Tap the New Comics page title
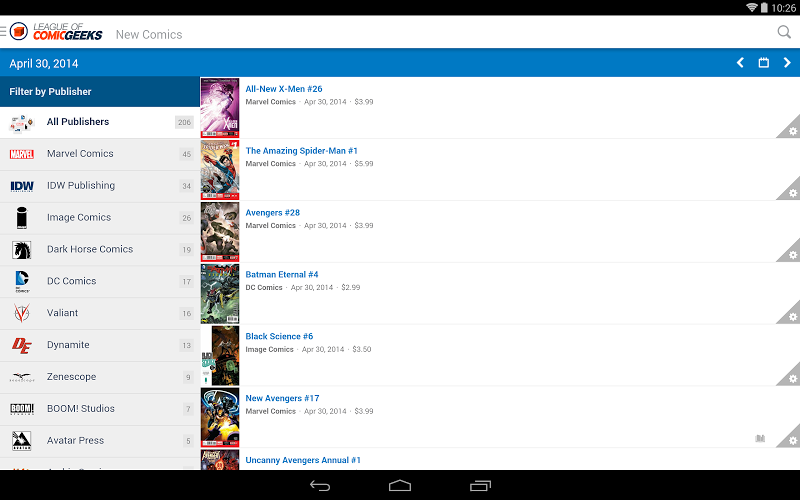The image size is (800, 500). tap(149, 34)
